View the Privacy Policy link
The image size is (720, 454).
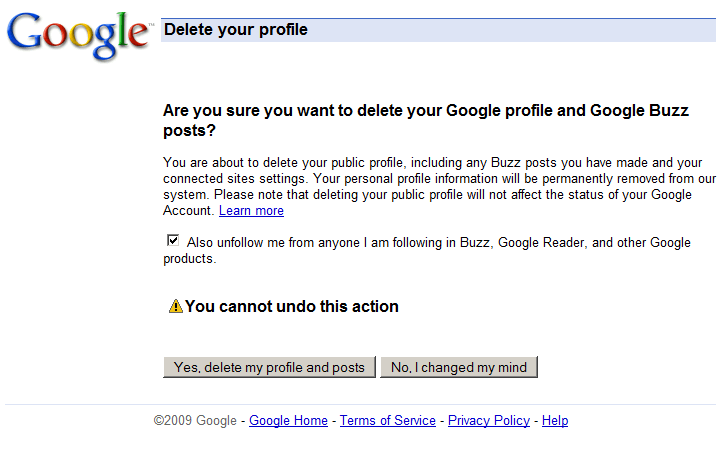point(489,421)
